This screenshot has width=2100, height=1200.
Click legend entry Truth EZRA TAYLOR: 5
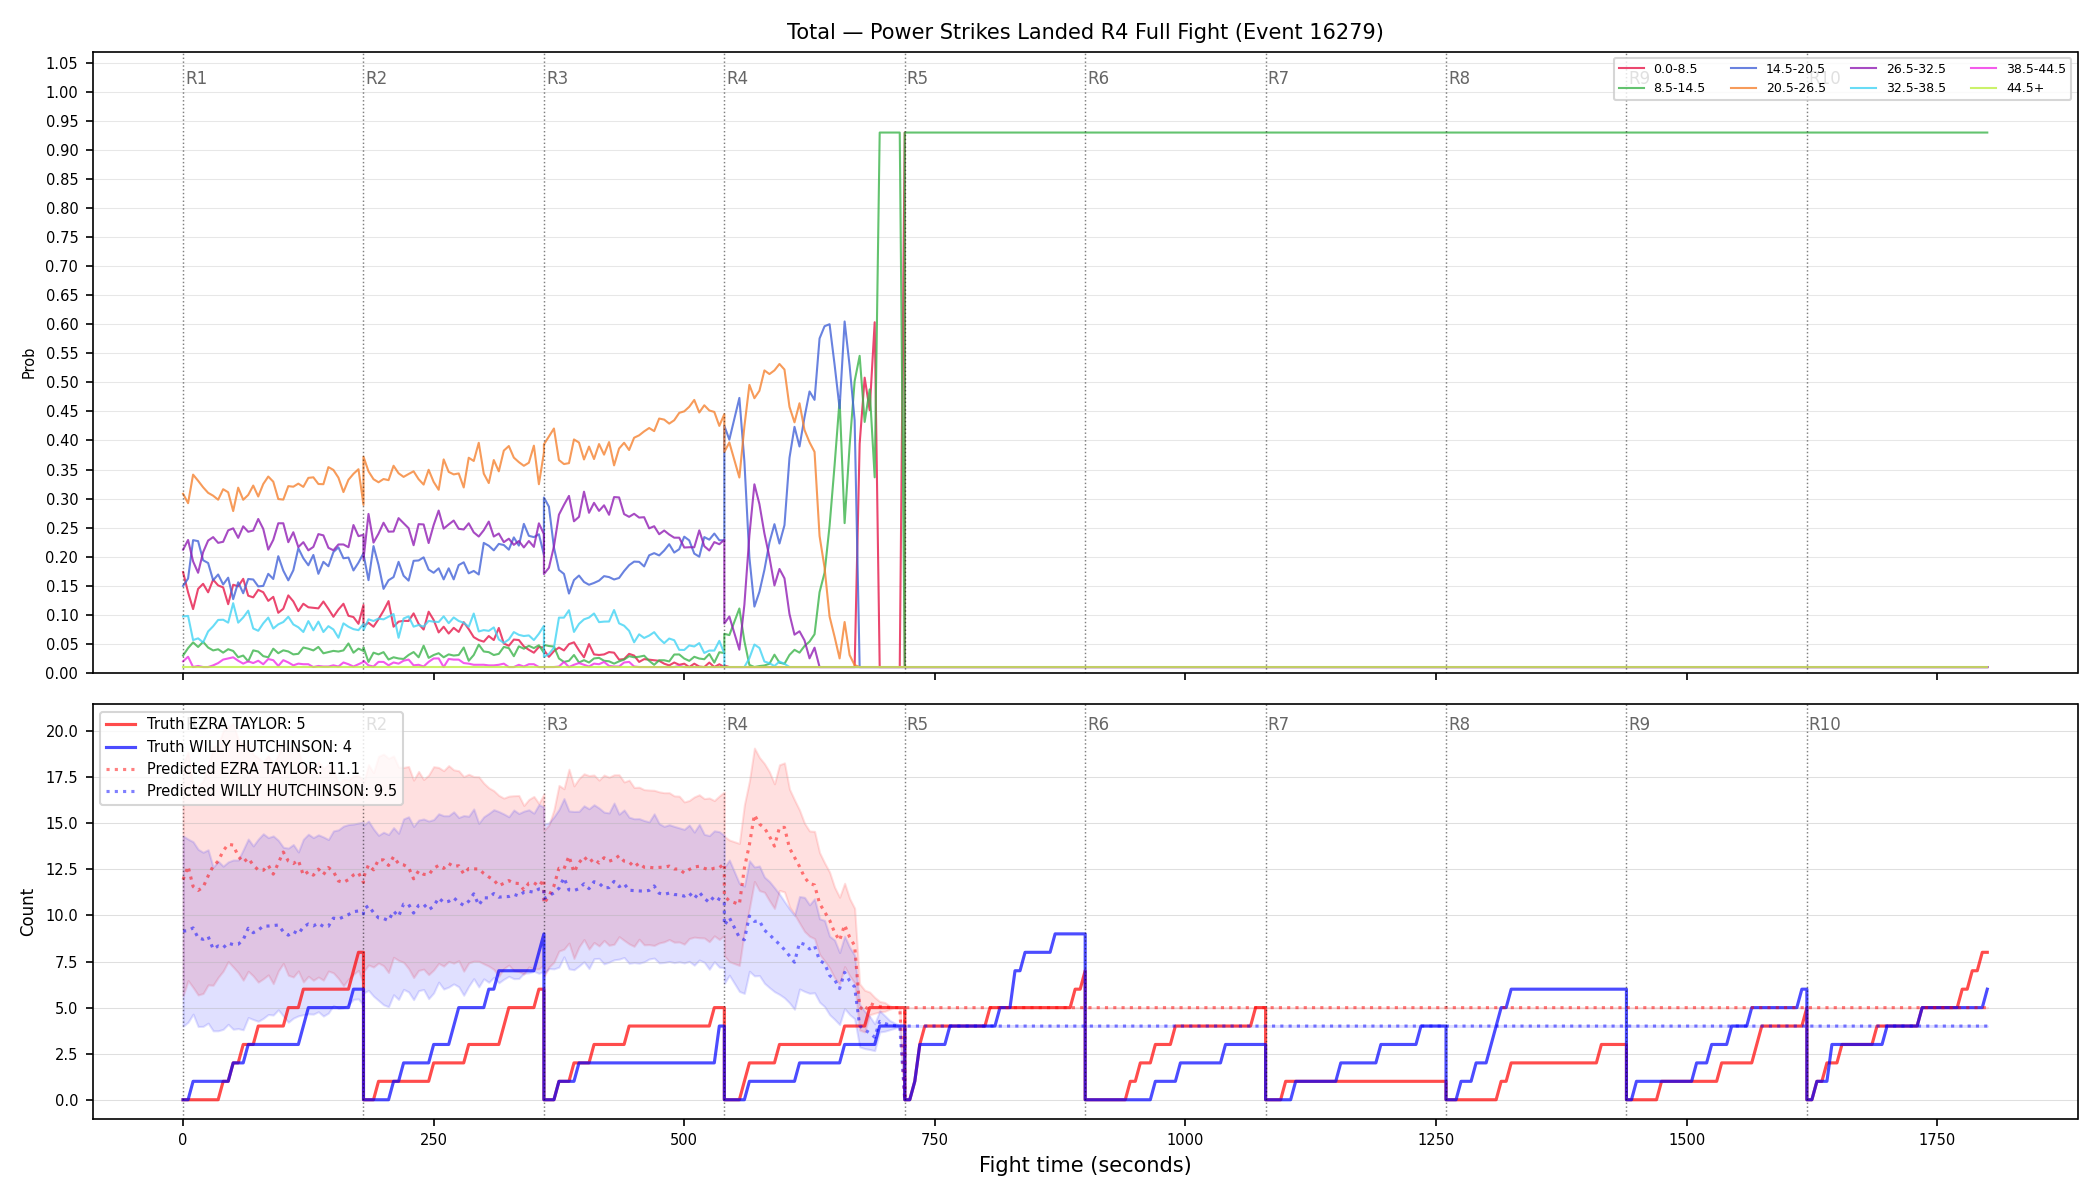pyautogui.click(x=205, y=724)
